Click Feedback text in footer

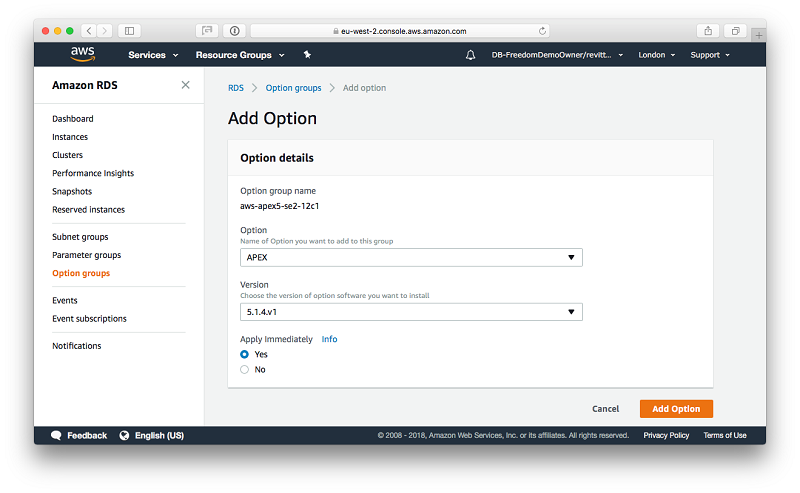tap(87, 435)
